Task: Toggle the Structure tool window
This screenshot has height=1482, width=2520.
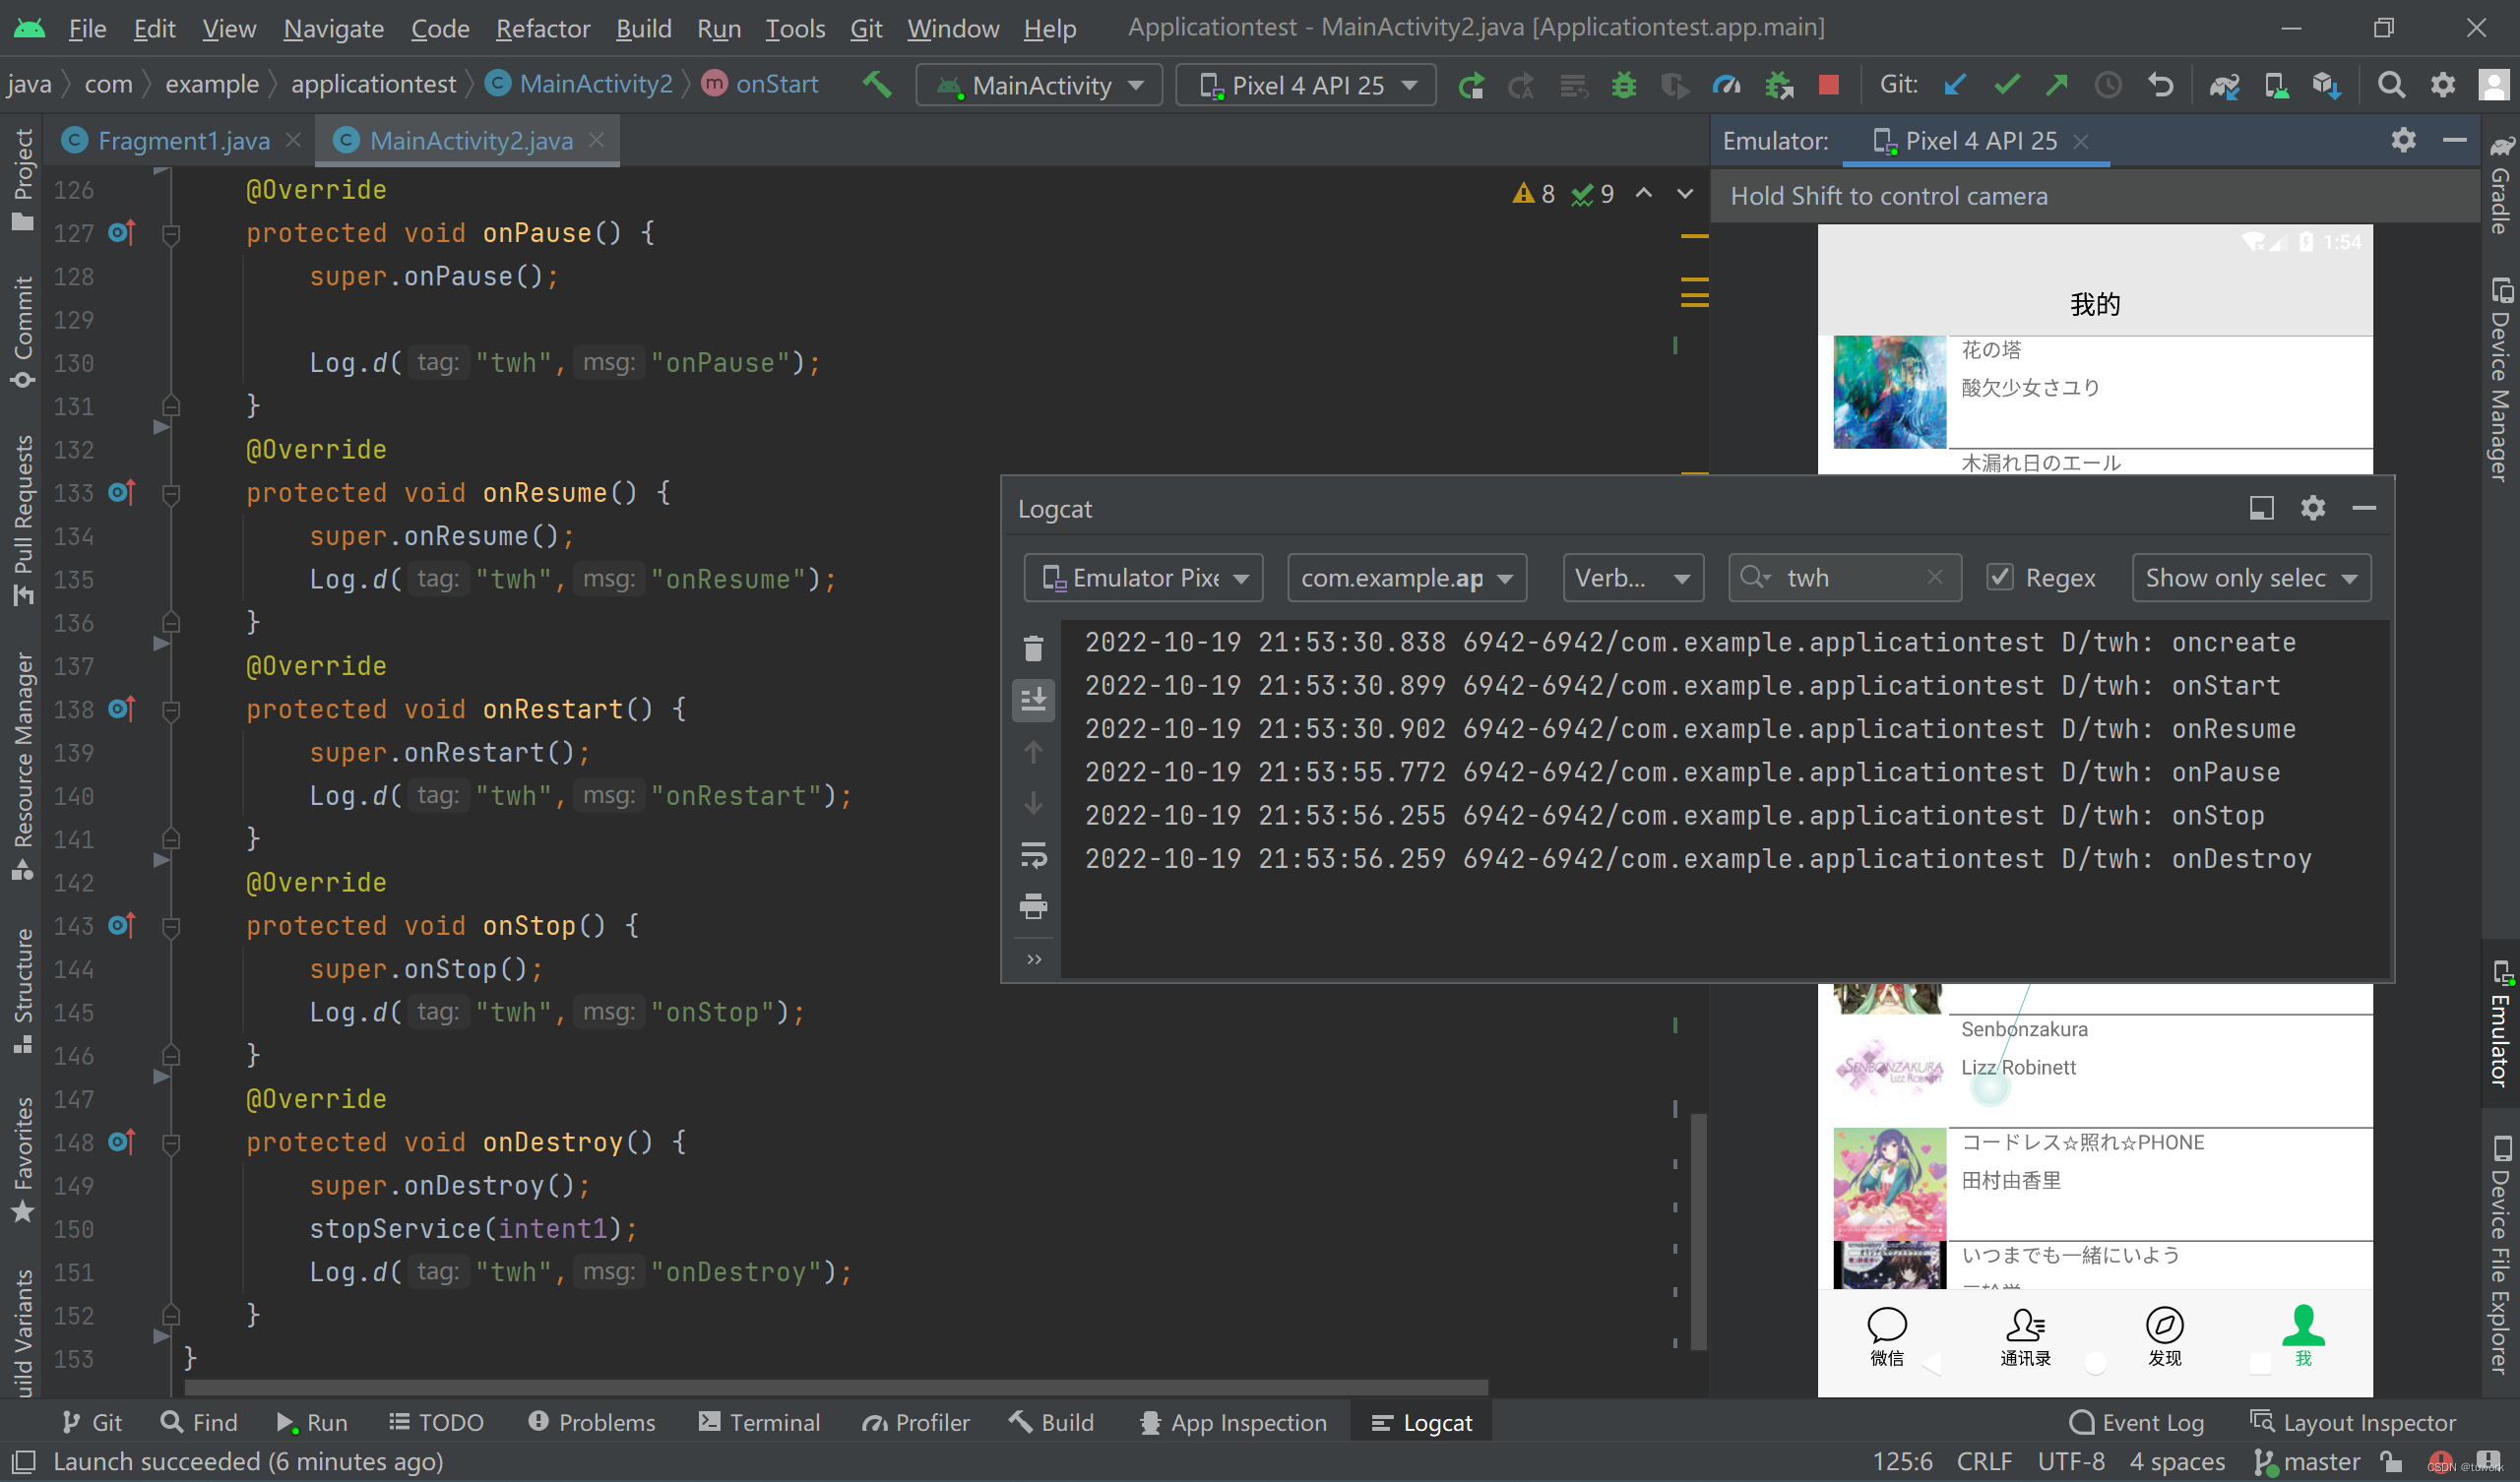Action: click(22, 991)
